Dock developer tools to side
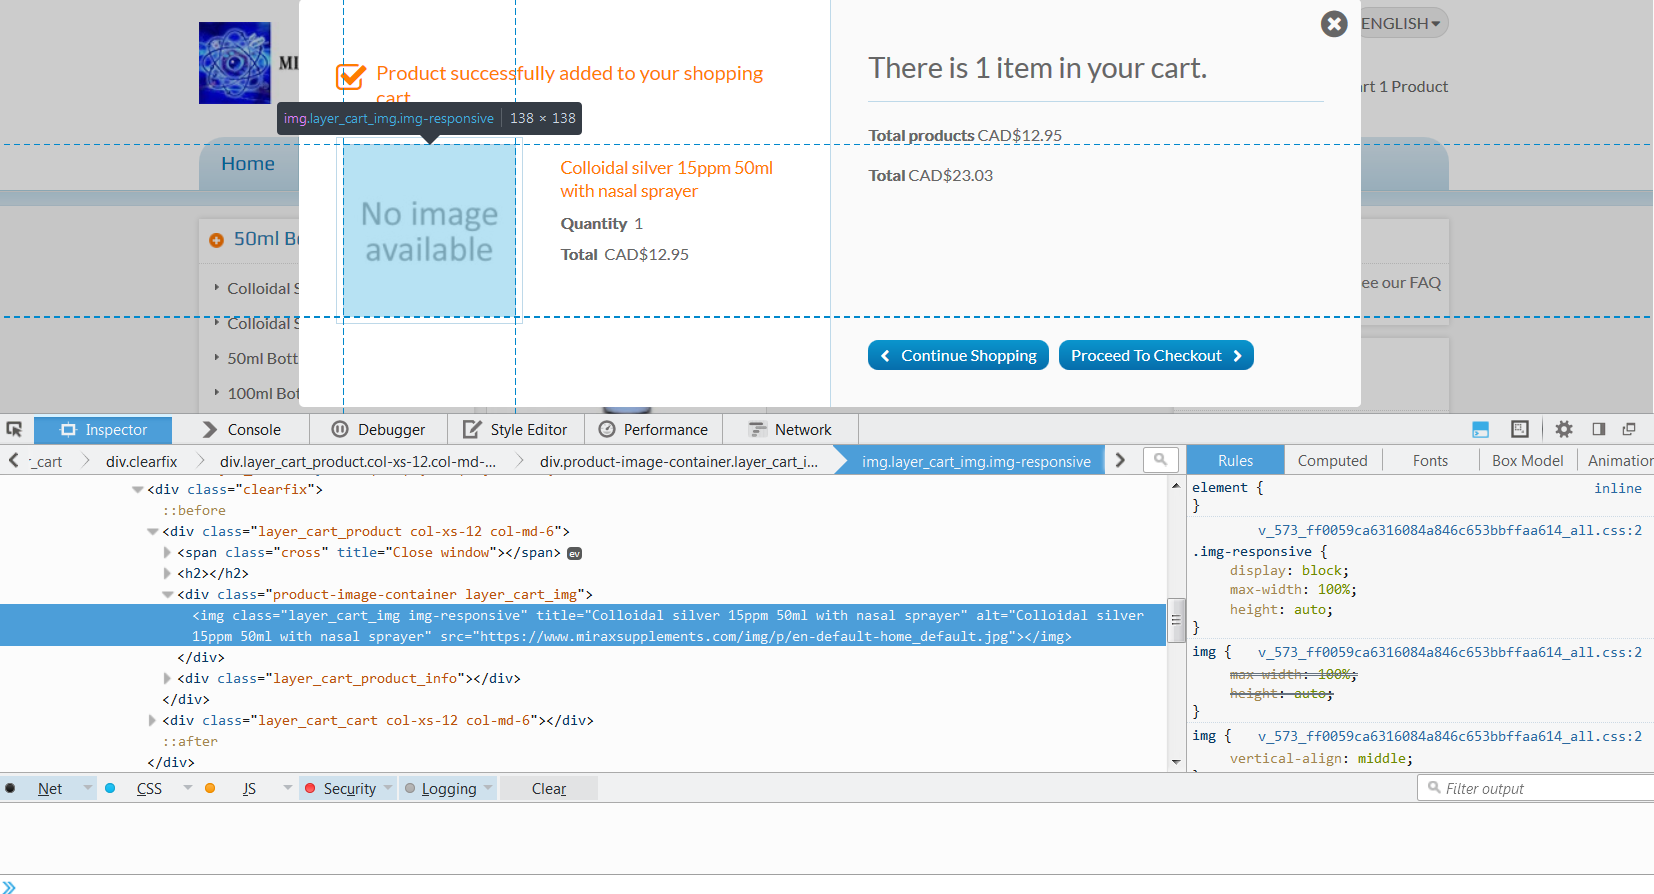Screen dimensions: 1654x894 pos(1599,429)
